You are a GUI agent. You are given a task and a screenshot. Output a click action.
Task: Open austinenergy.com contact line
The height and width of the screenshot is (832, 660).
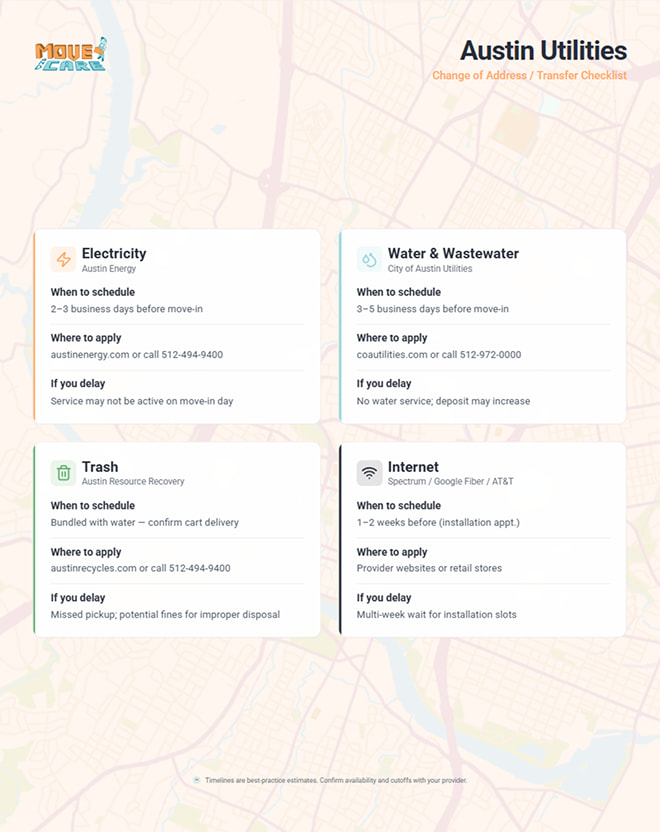coord(137,354)
